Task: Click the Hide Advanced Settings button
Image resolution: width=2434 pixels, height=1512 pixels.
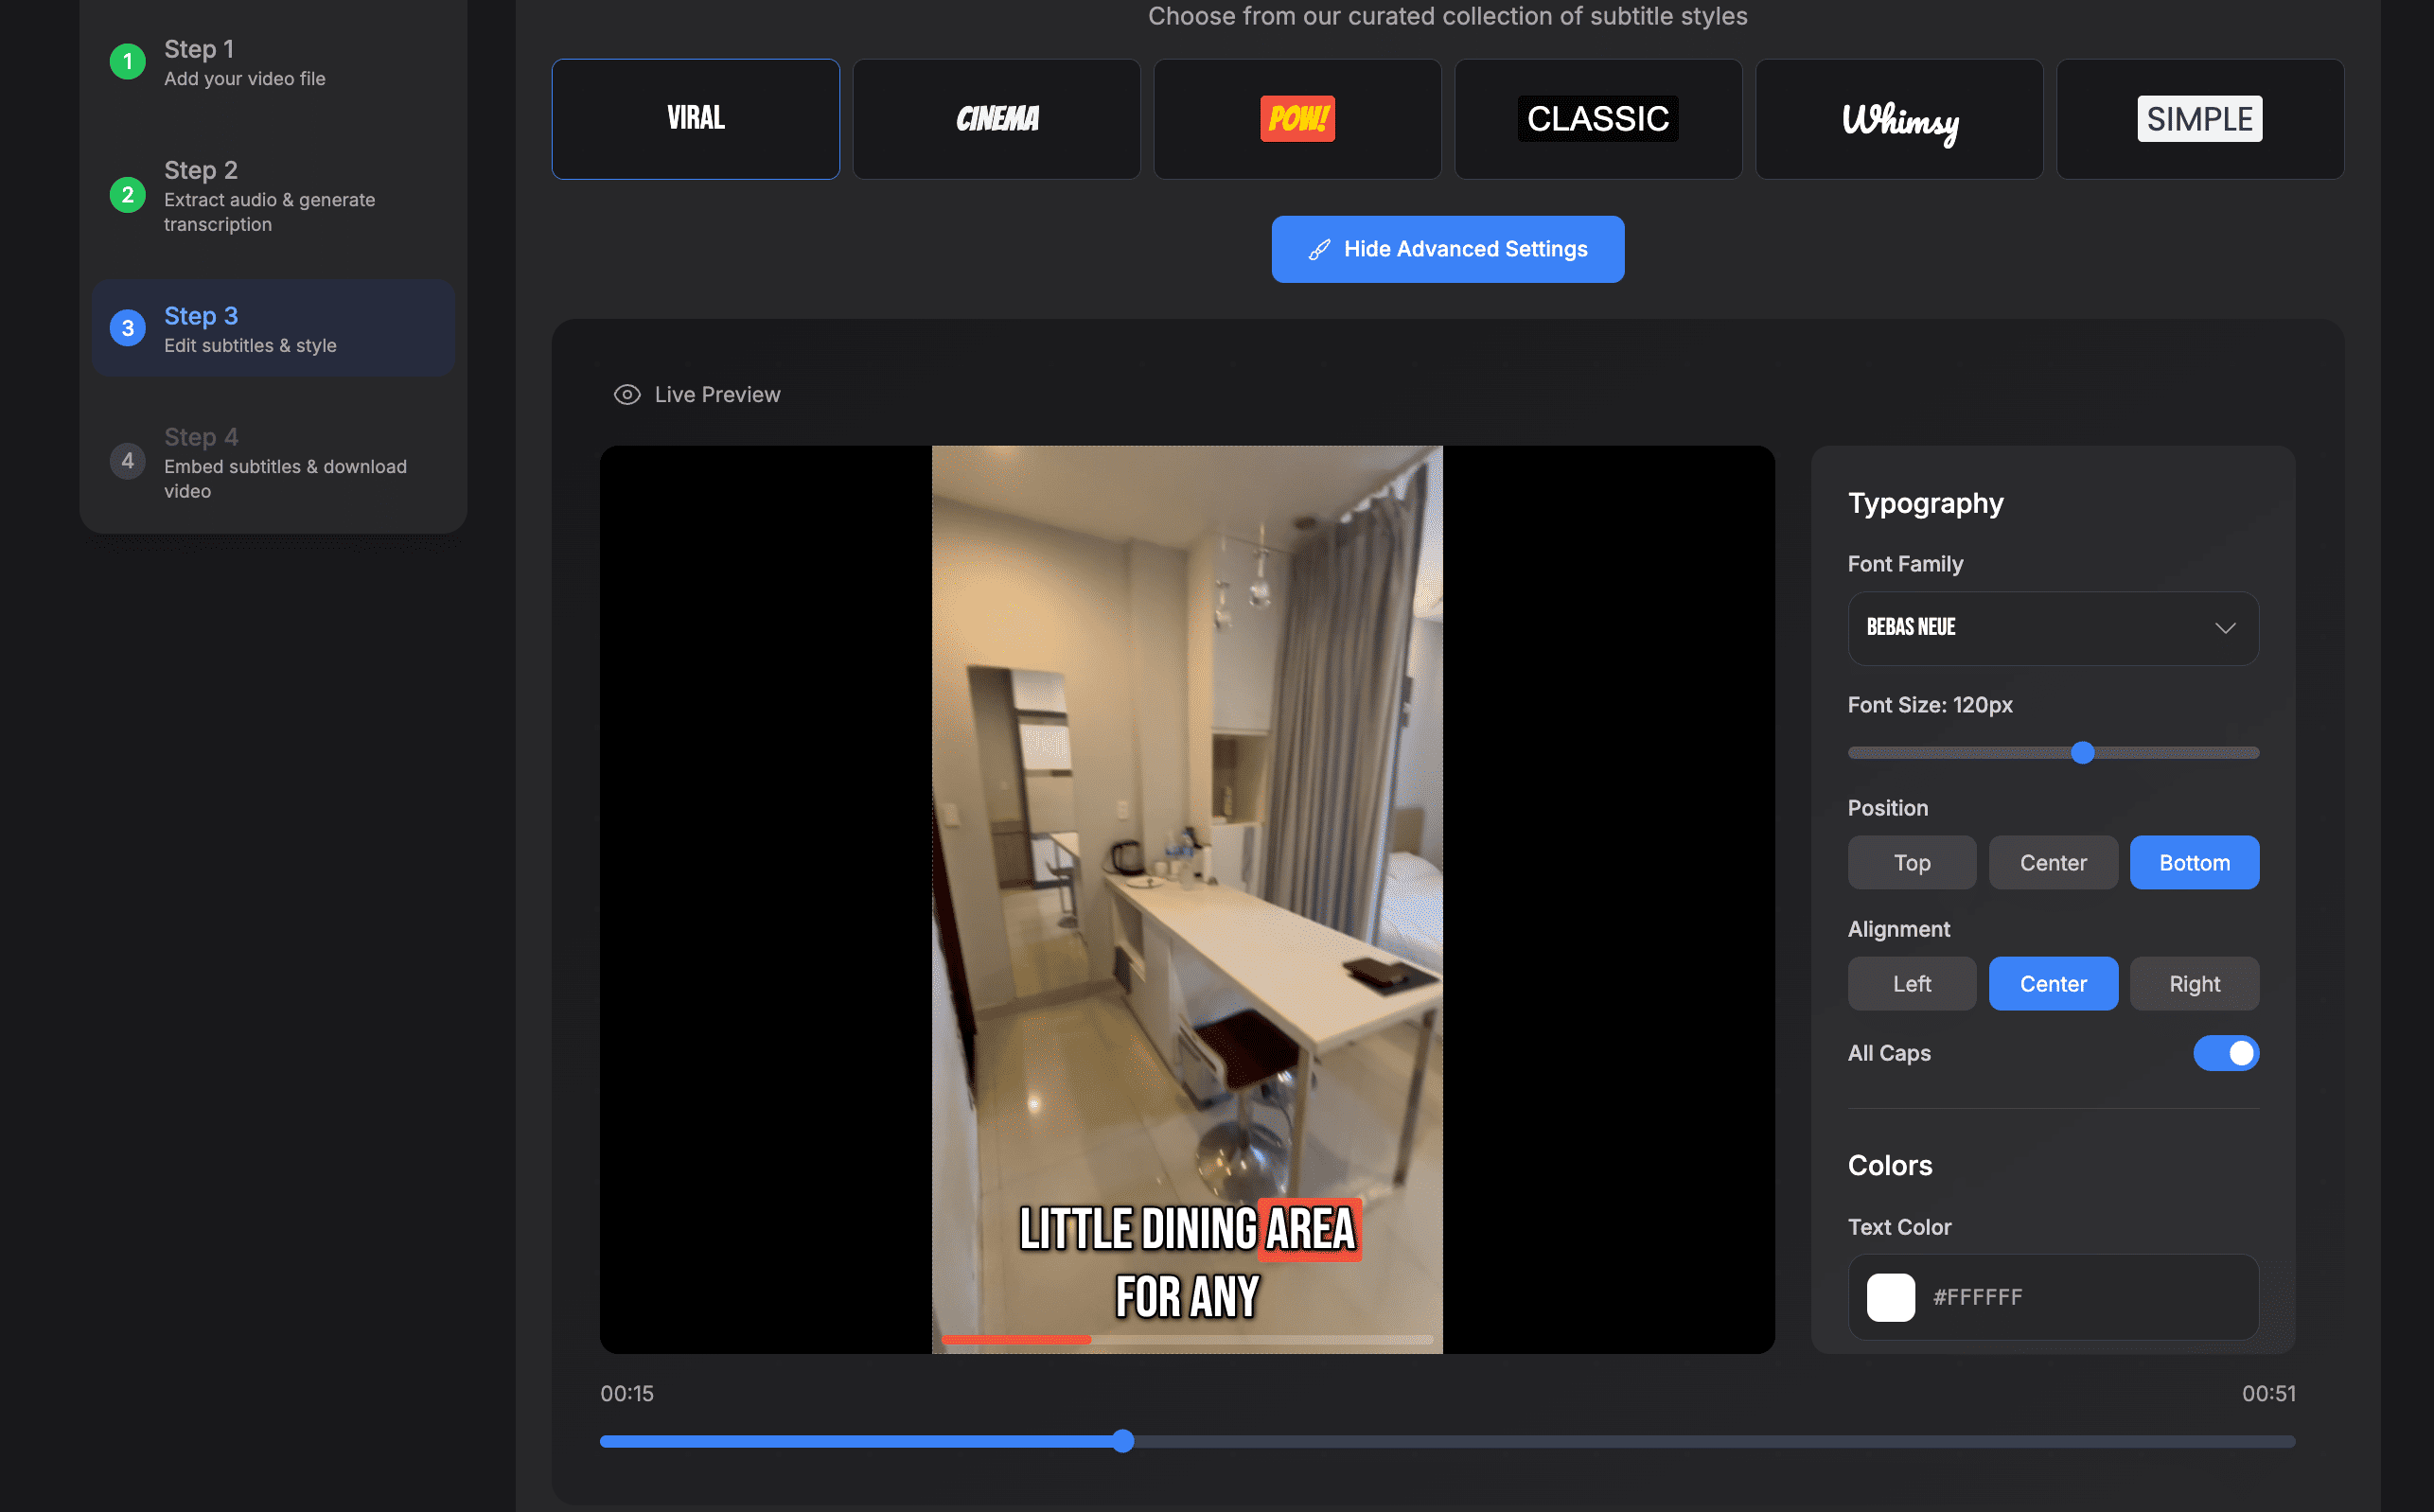Action: point(1447,249)
